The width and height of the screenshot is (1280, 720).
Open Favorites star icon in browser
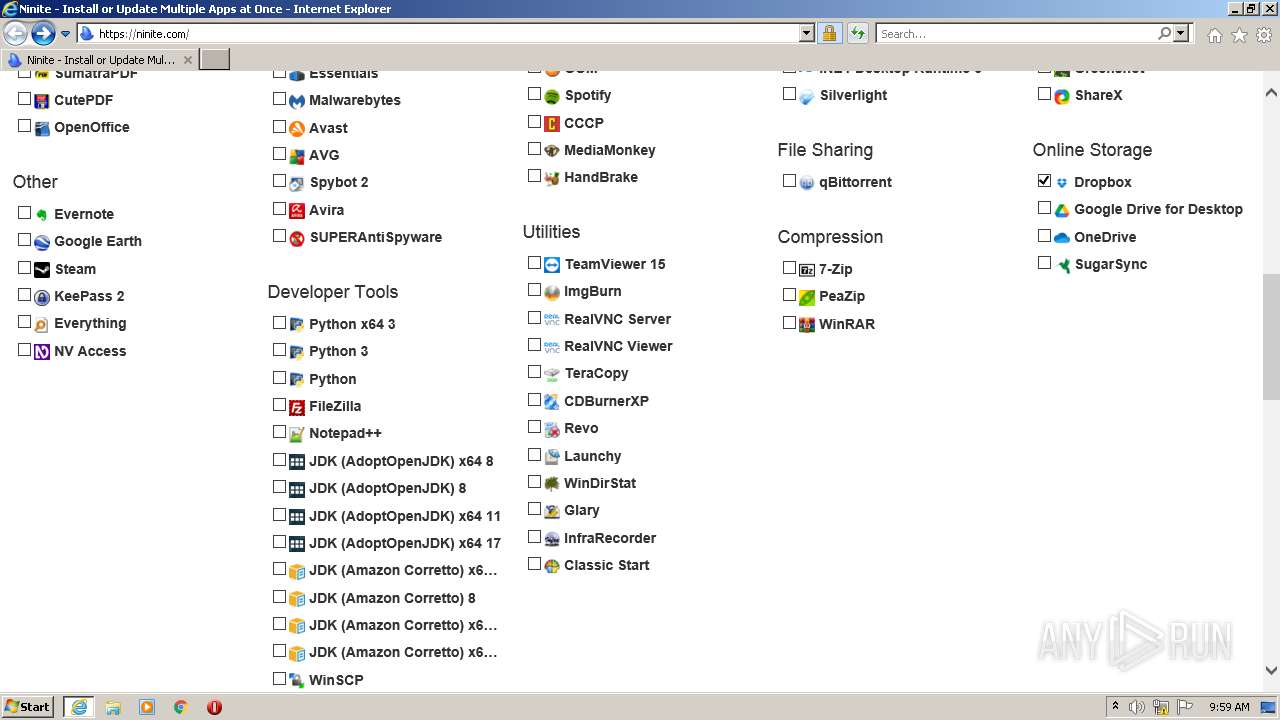click(1239, 34)
